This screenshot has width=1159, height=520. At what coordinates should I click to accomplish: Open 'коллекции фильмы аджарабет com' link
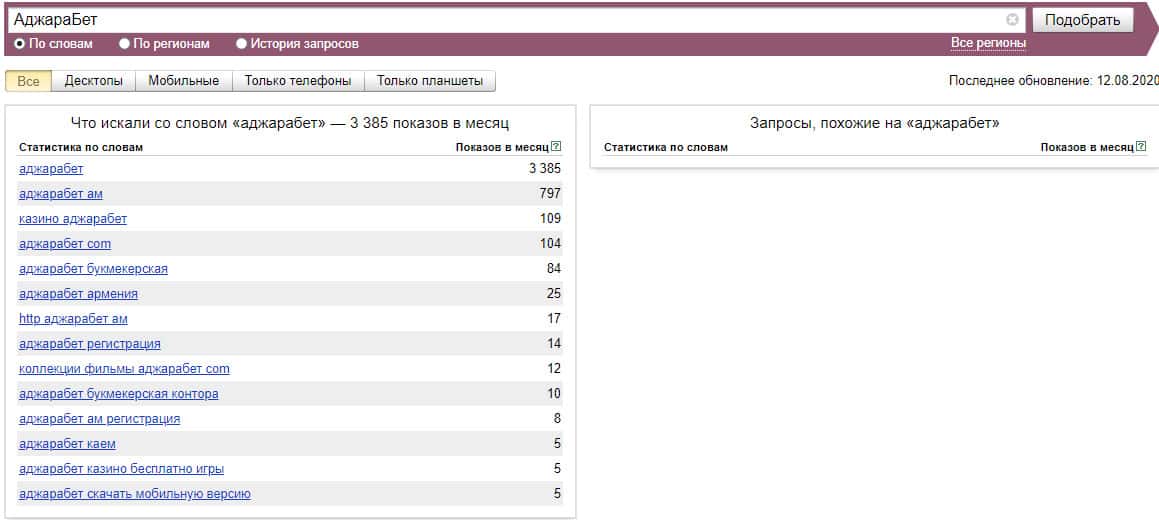pyautogui.click(x=124, y=369)
